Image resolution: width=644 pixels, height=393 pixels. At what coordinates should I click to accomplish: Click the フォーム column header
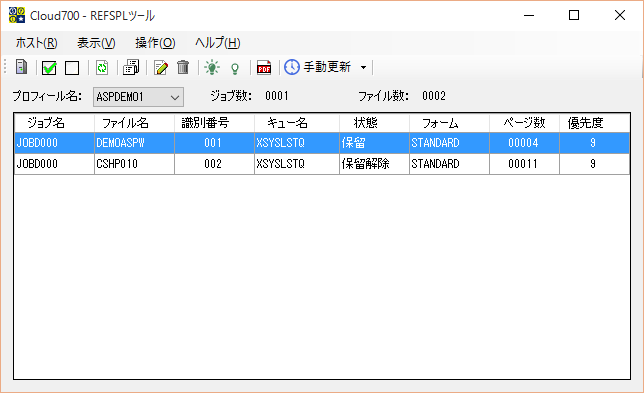449,123
